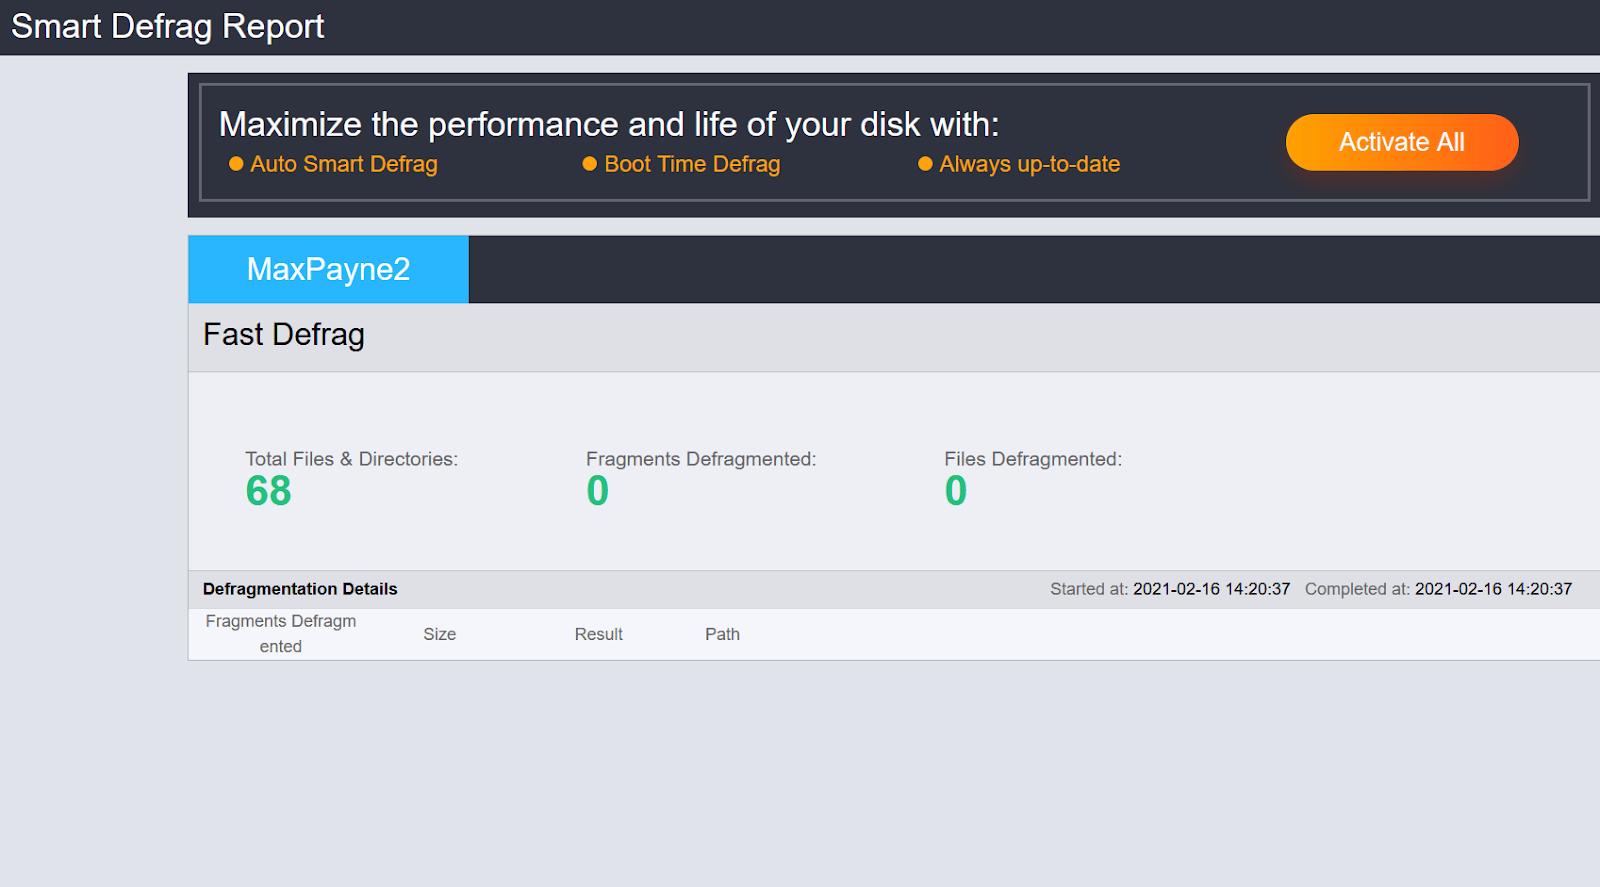Click the Defragmentation Details label
Screen dimensions: 1600x887
[x=300, y=589]
